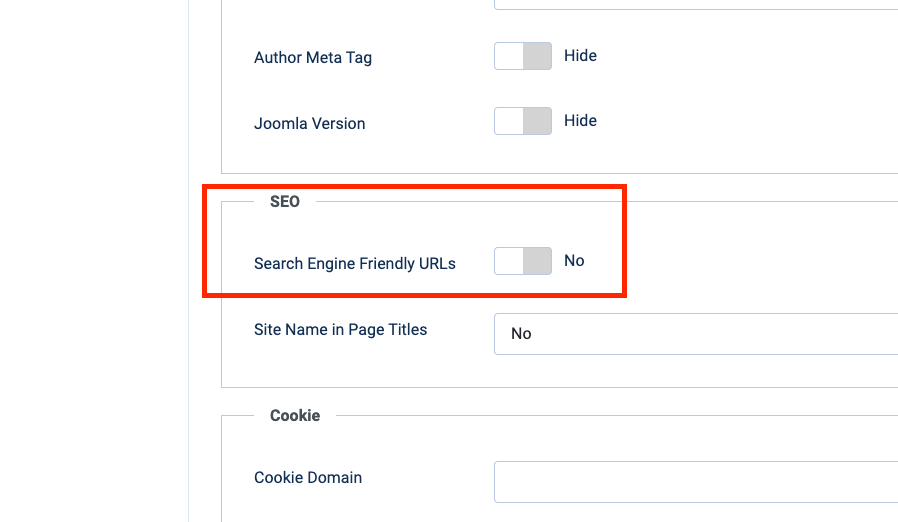Image resolution: width=898 pixels, height=522 pixels.
Task: Toggle the Author Meta Tag switch
Action: point(523,56)
